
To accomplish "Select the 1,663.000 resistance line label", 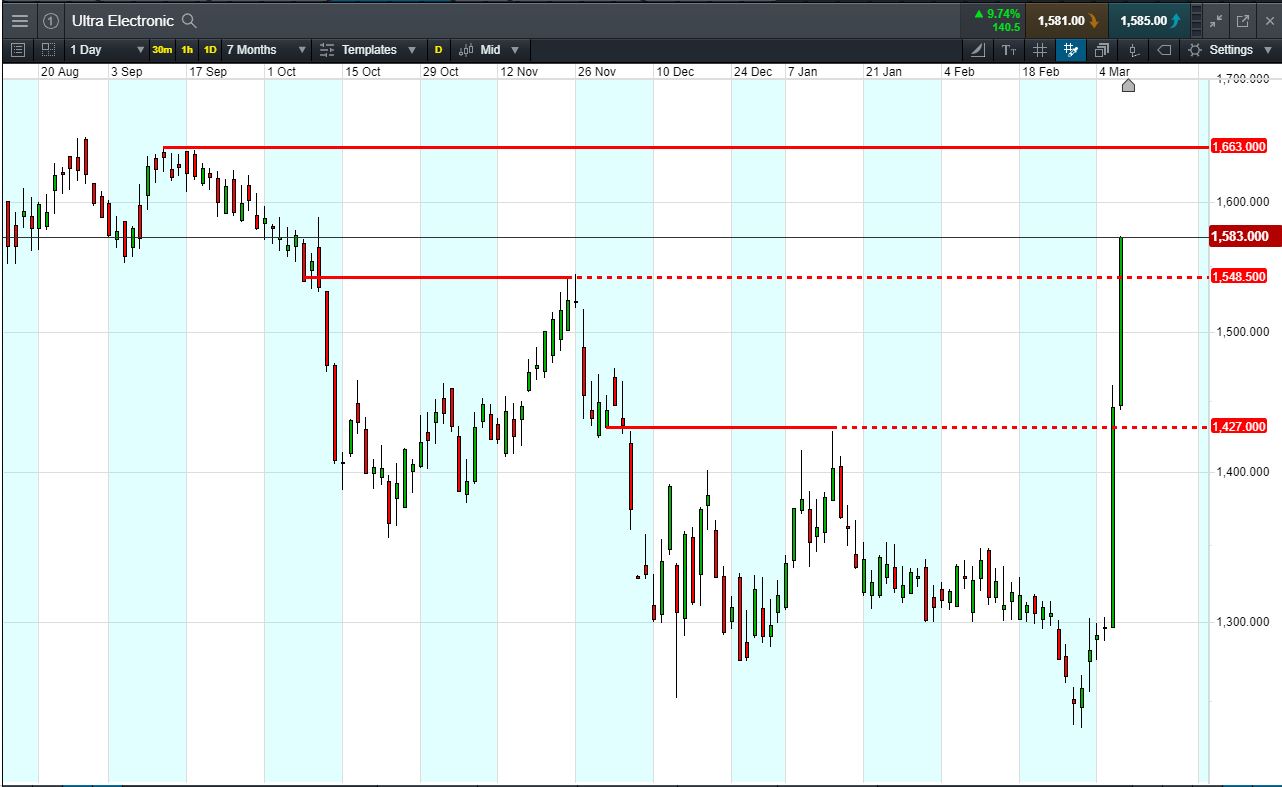I will (1239, 147).
